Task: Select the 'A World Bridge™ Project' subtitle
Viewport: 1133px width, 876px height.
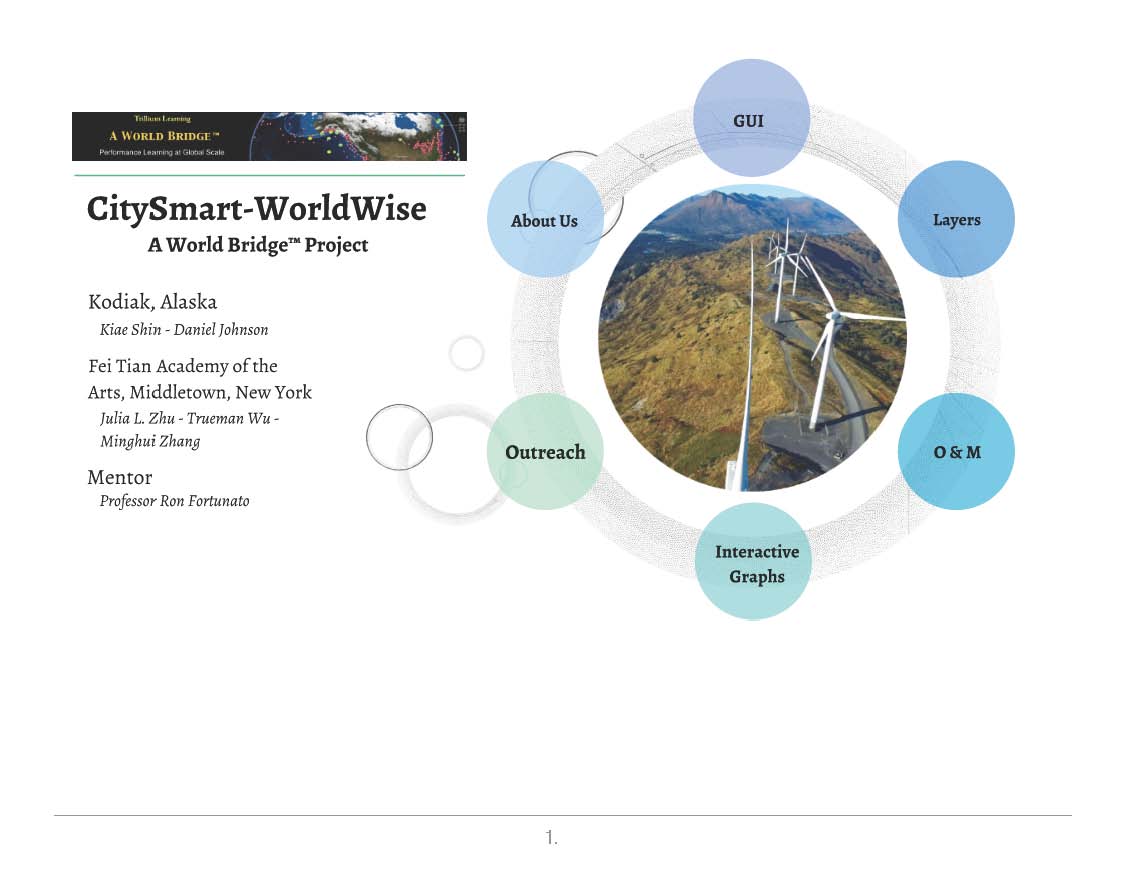Action: click(258, 245)
